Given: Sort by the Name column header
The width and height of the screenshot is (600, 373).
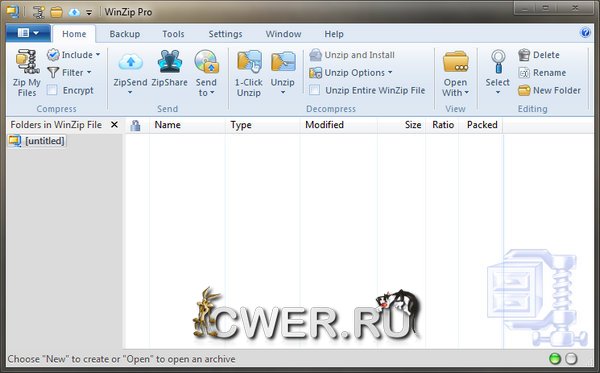Looking at the screenshot, I should pos(187,125).
